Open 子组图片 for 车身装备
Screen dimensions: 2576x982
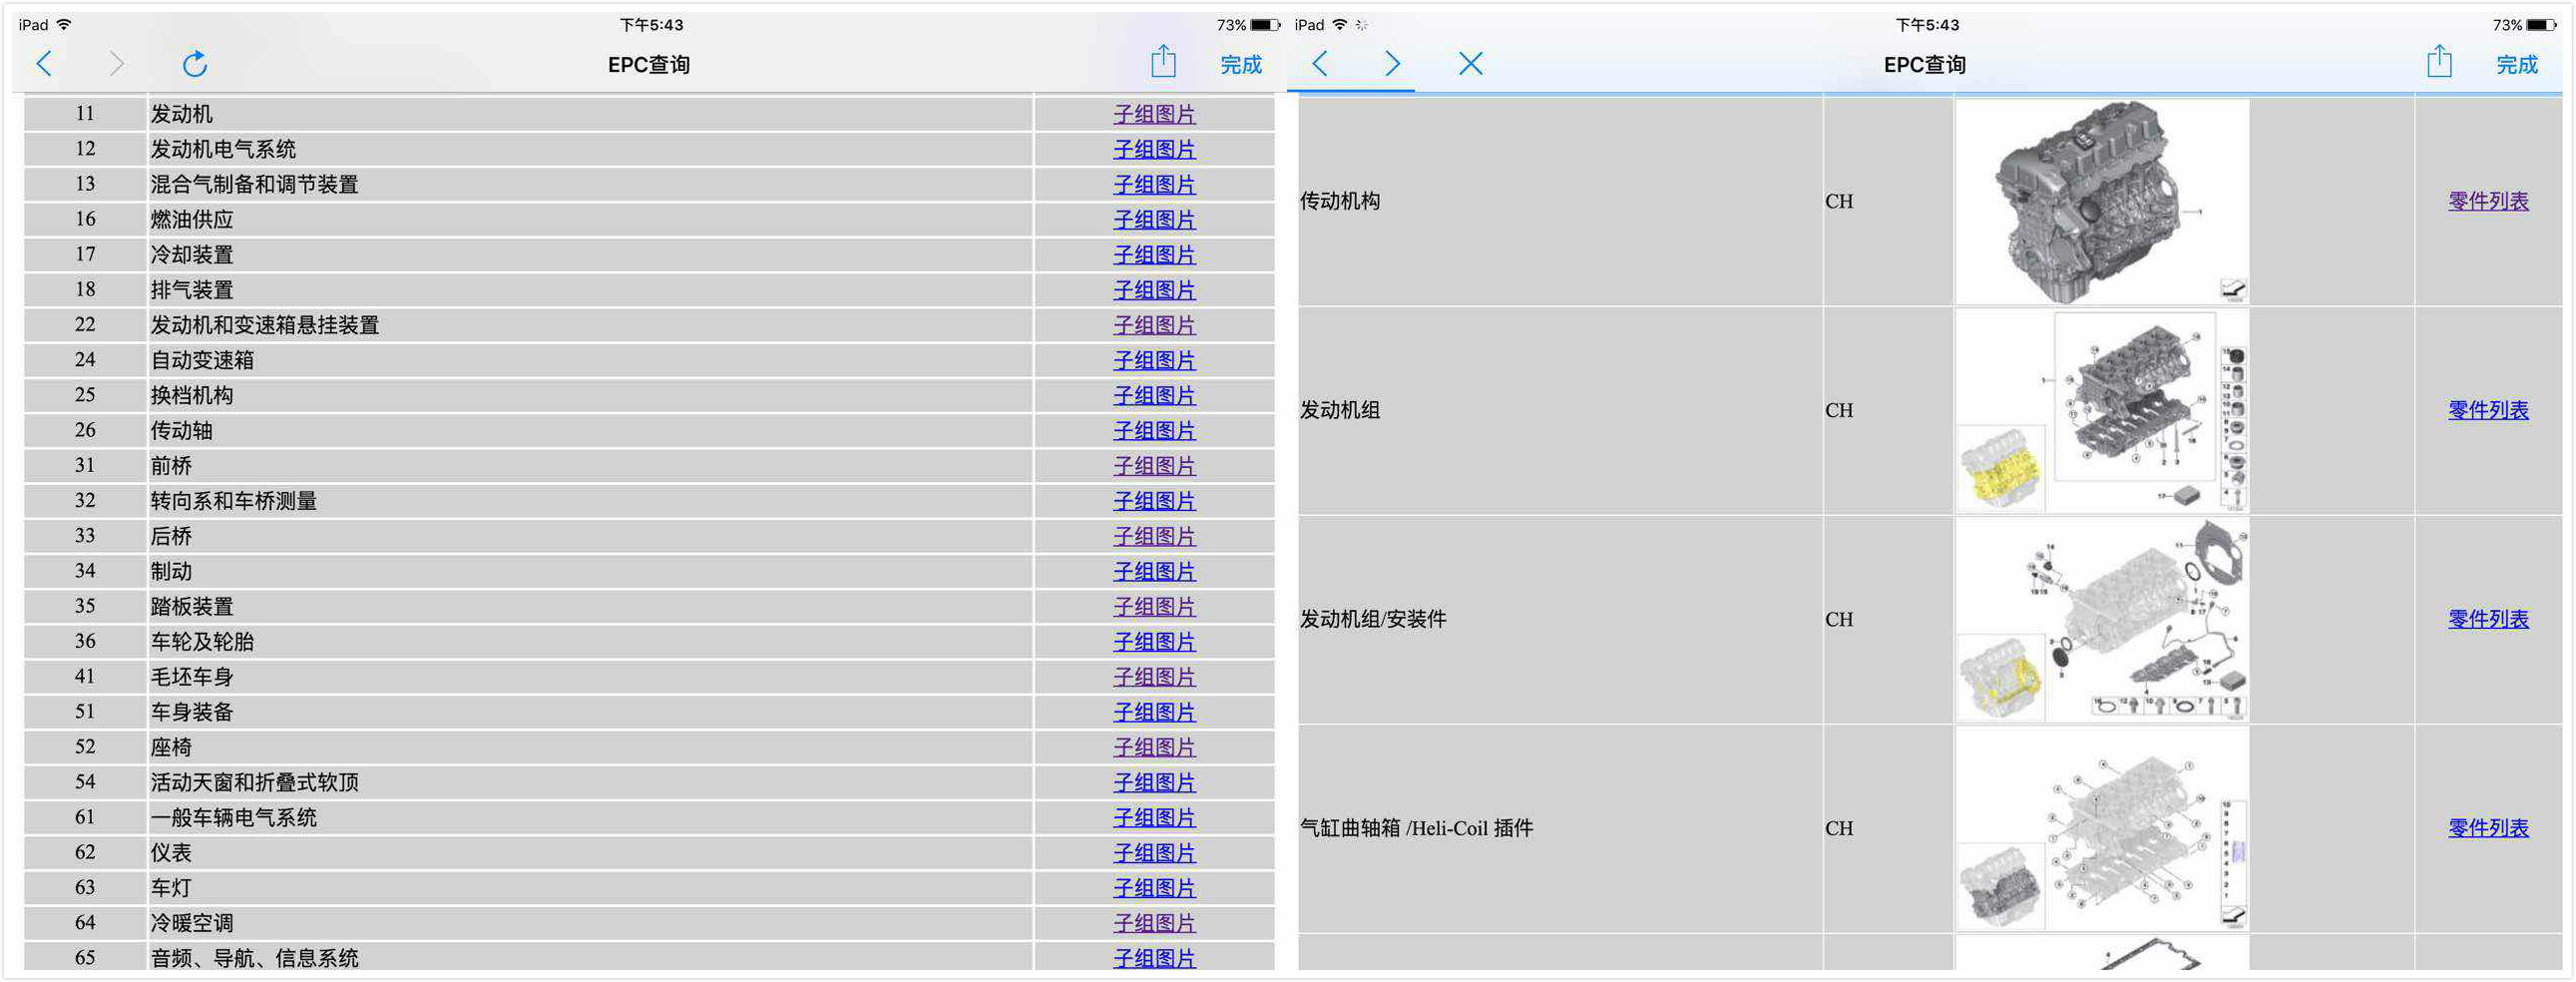coord(1154,712)
